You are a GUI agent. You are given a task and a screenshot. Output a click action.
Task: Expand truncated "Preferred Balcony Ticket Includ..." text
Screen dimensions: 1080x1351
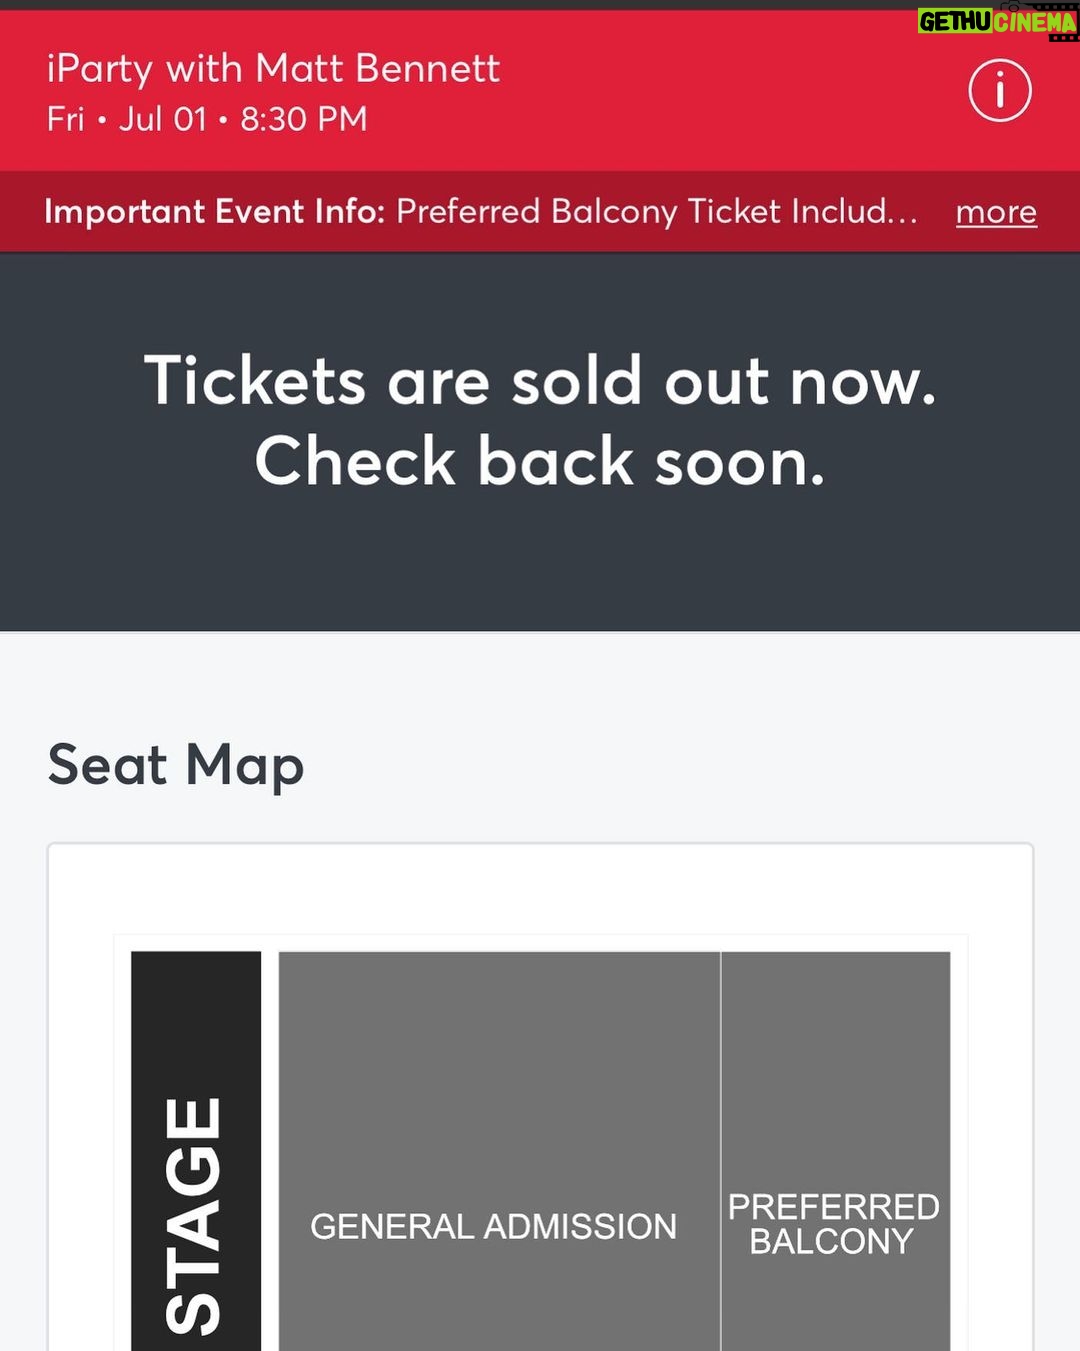(x=656, y=212)
